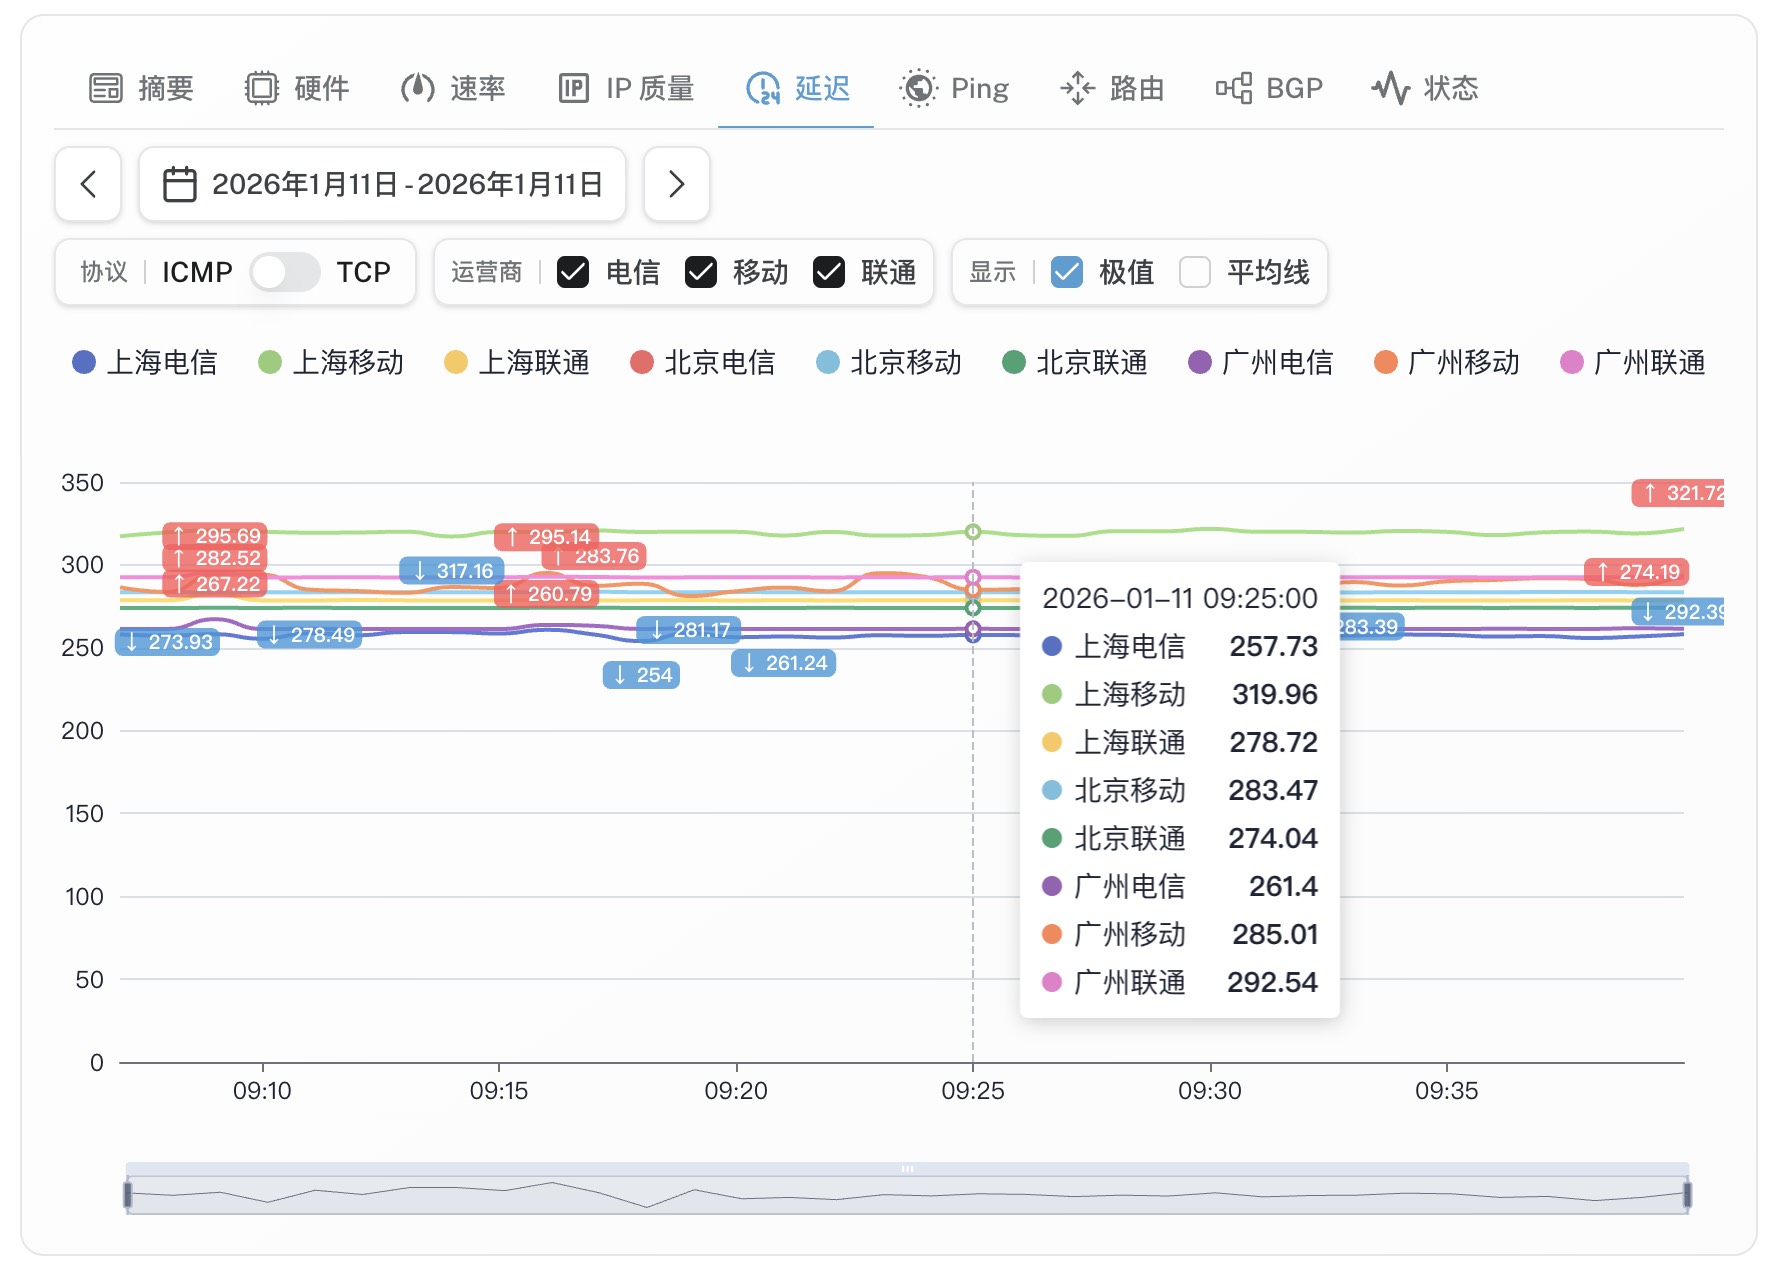The width and height of the screenshot is (1770, 1268).
Task: Click the IP 质量 badge icon
Action: point(573,88)
